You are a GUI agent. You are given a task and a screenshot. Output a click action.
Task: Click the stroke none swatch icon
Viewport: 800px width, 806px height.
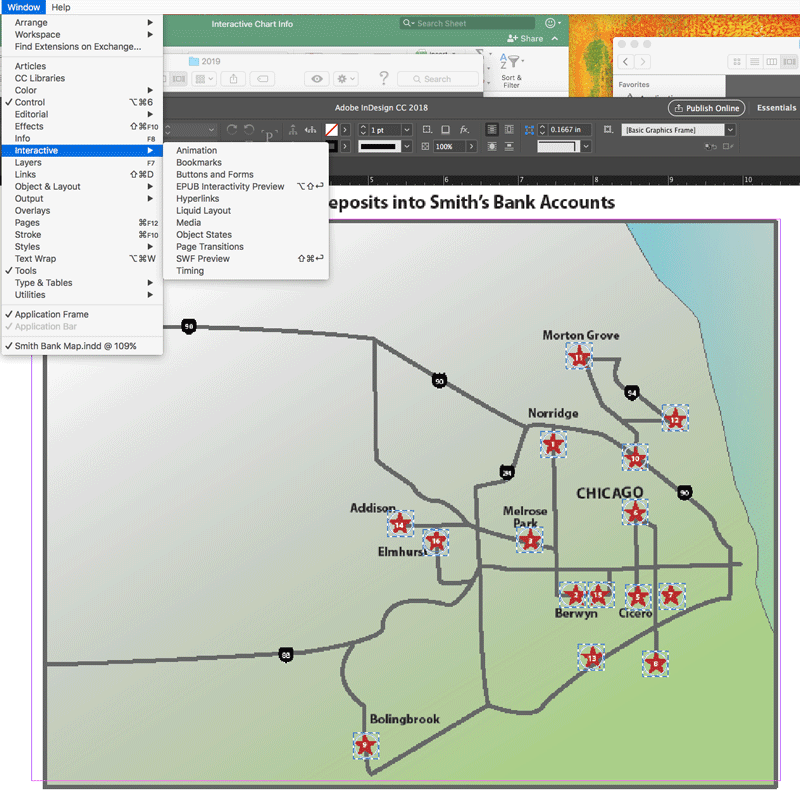pyautogui.click(x=331, y=130)
